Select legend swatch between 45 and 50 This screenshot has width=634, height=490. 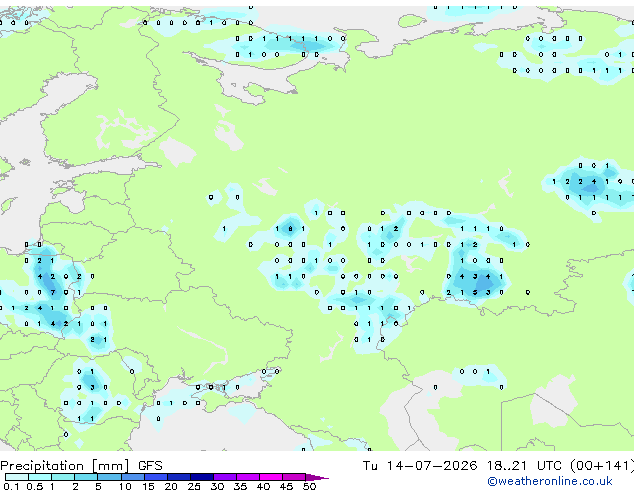294,477
